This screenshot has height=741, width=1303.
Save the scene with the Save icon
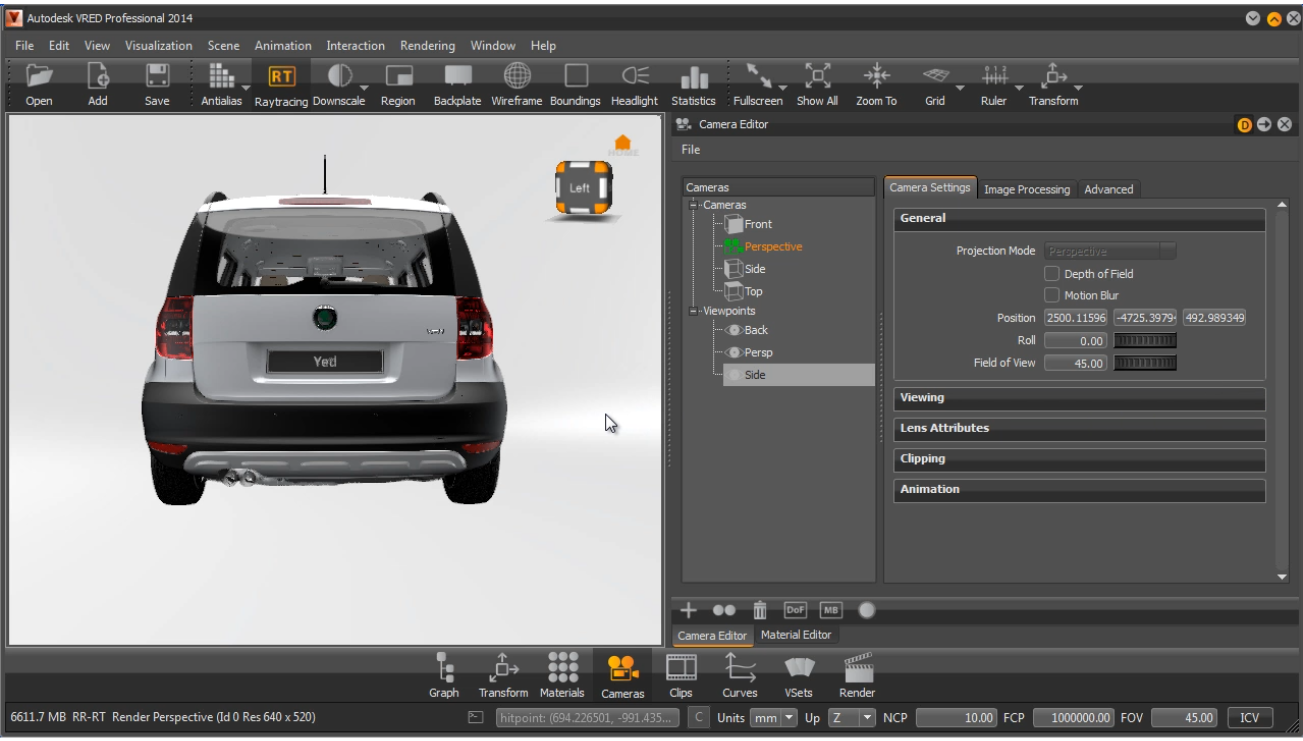(x=157, y=77)
